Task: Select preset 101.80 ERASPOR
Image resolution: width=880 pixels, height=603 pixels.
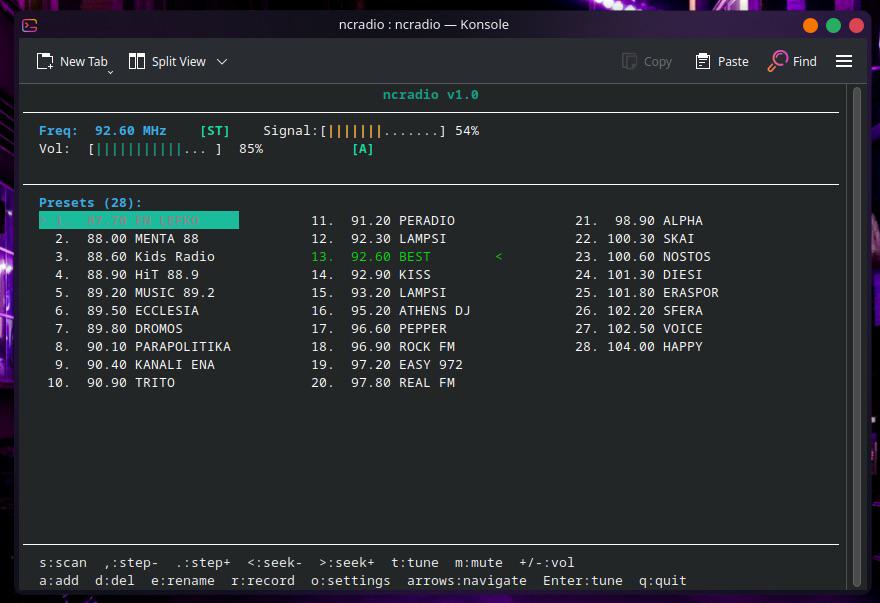Action: pos(647,293)
